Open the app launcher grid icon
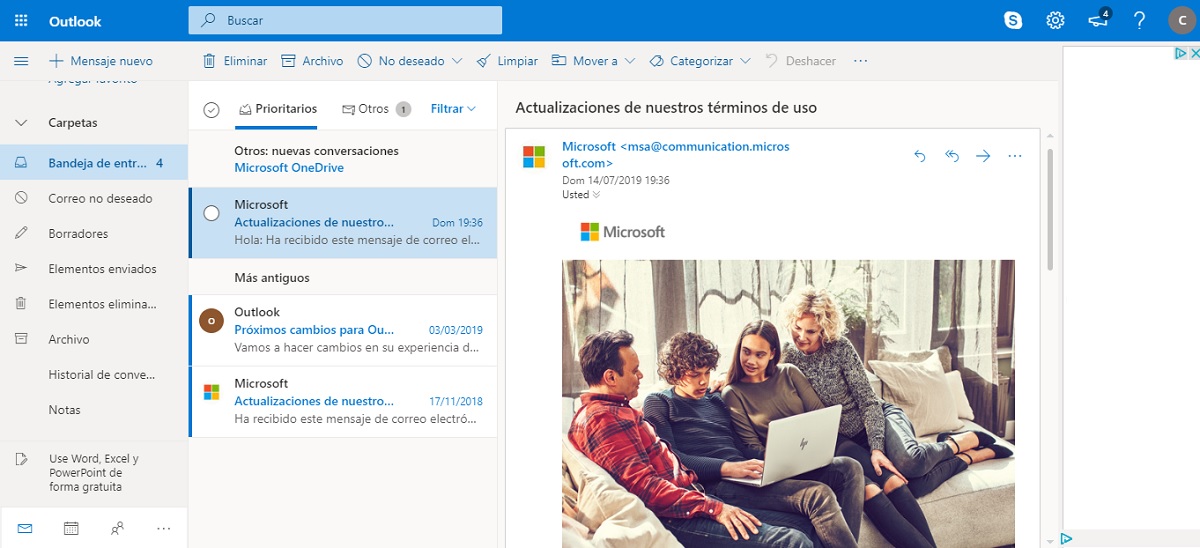 21,20
